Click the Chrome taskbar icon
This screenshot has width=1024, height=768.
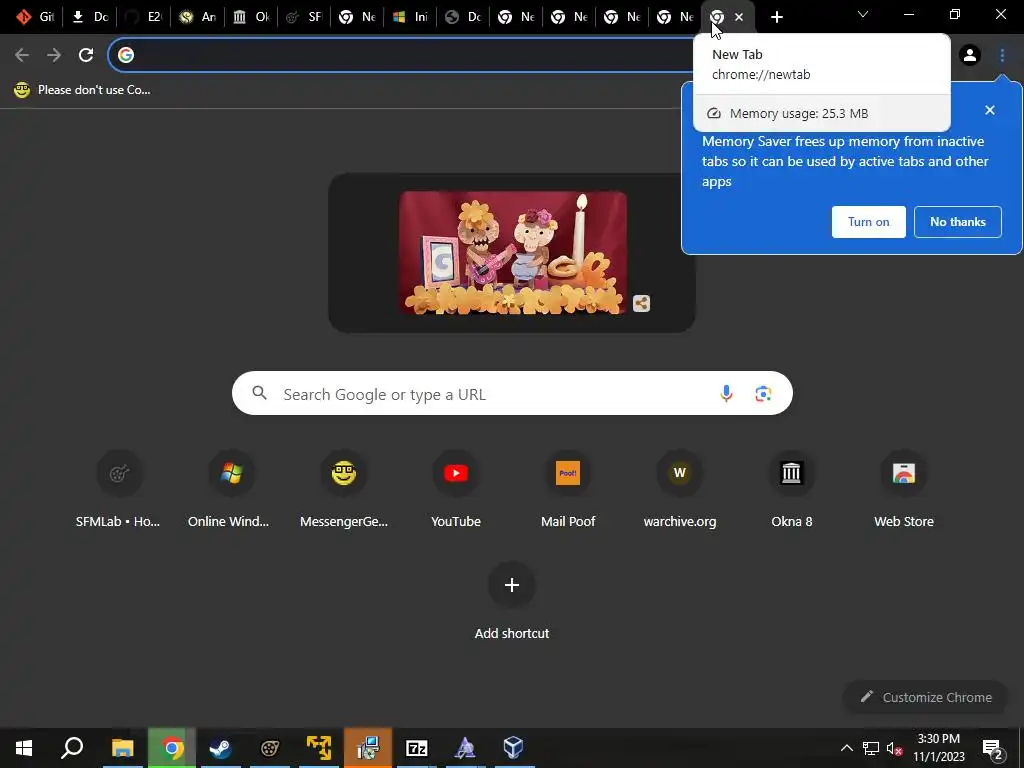click(172, 748)
